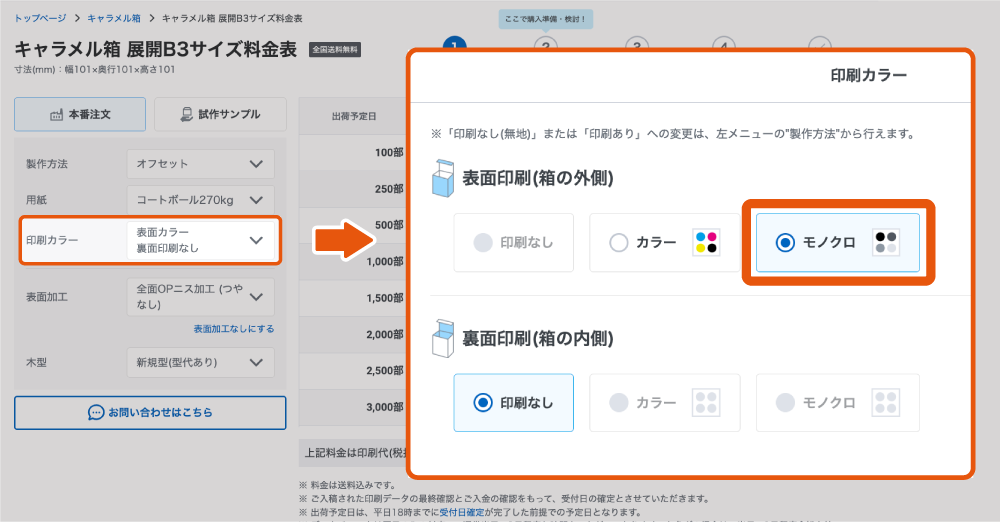Switch to the 本番注文 tab
The width and height of the screenshot is (1000, 522).
80,114
